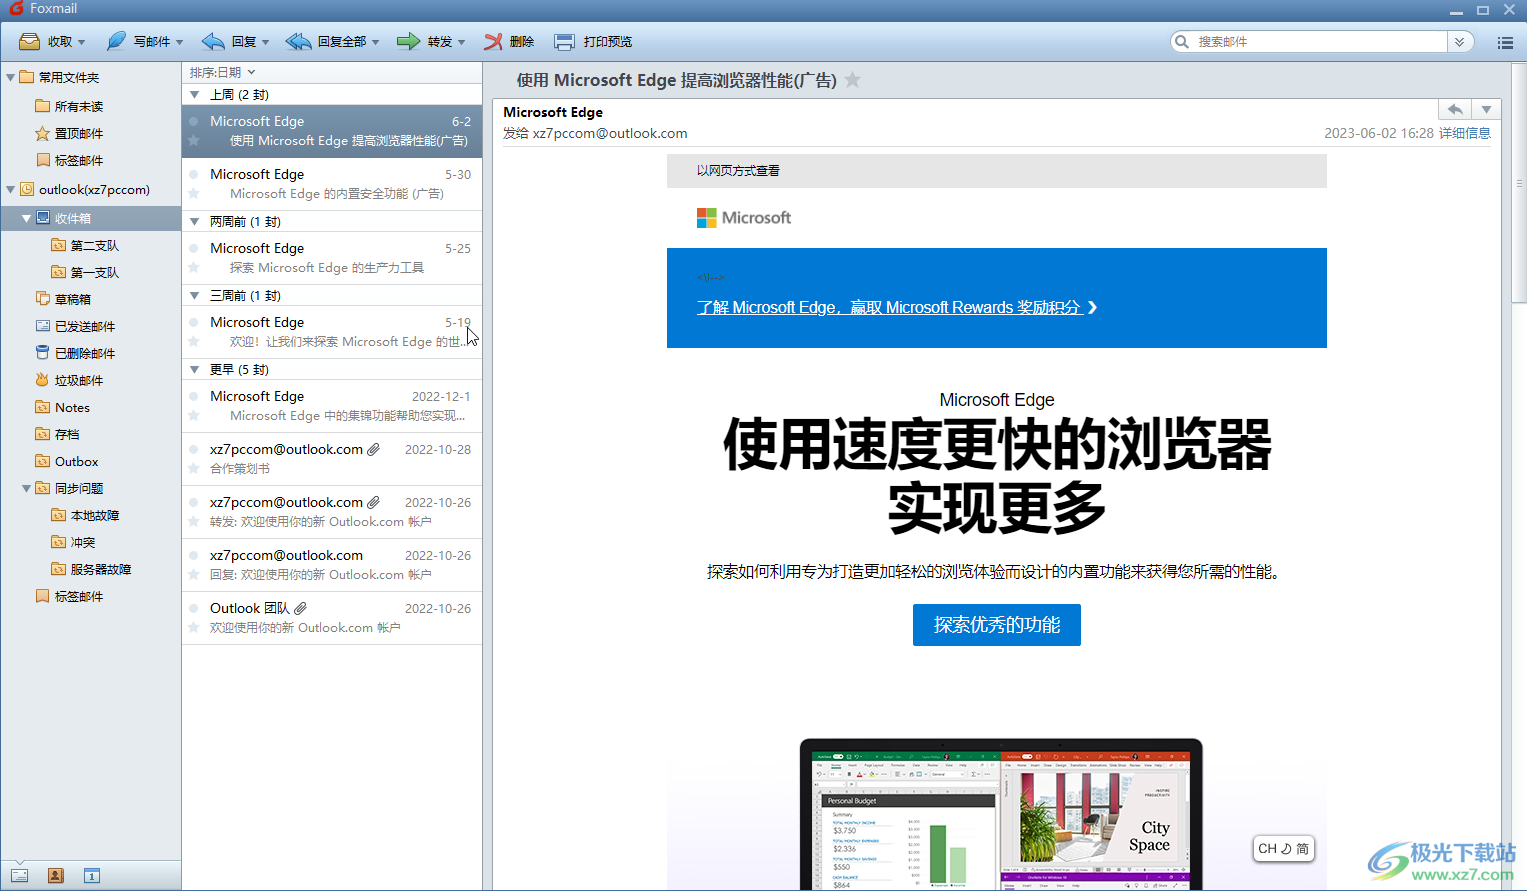Click the quick reply arrow in message header
The width and height of the screenshot is (1527, 891).
pyautogui.click(x=1455, y=109)
